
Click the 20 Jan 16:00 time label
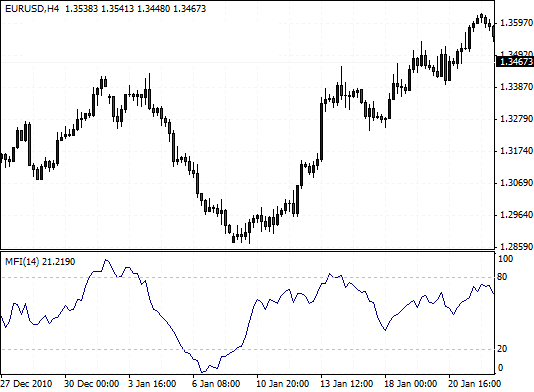click(x=474, y=384)
